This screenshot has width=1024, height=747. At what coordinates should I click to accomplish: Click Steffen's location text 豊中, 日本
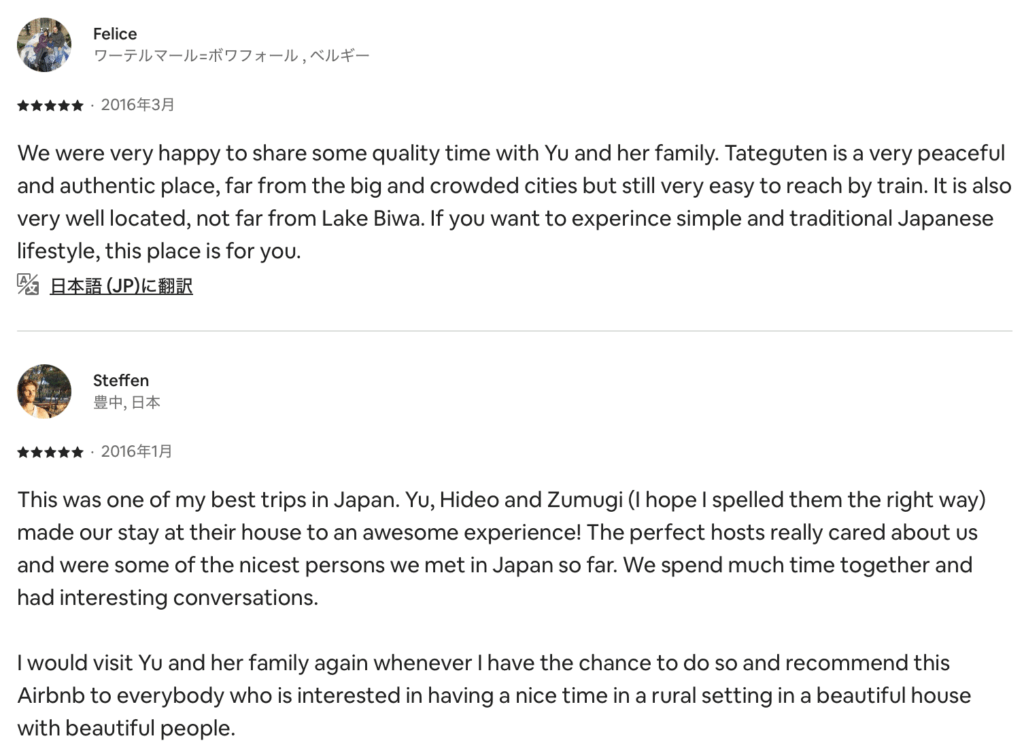(x=126, y=402)
